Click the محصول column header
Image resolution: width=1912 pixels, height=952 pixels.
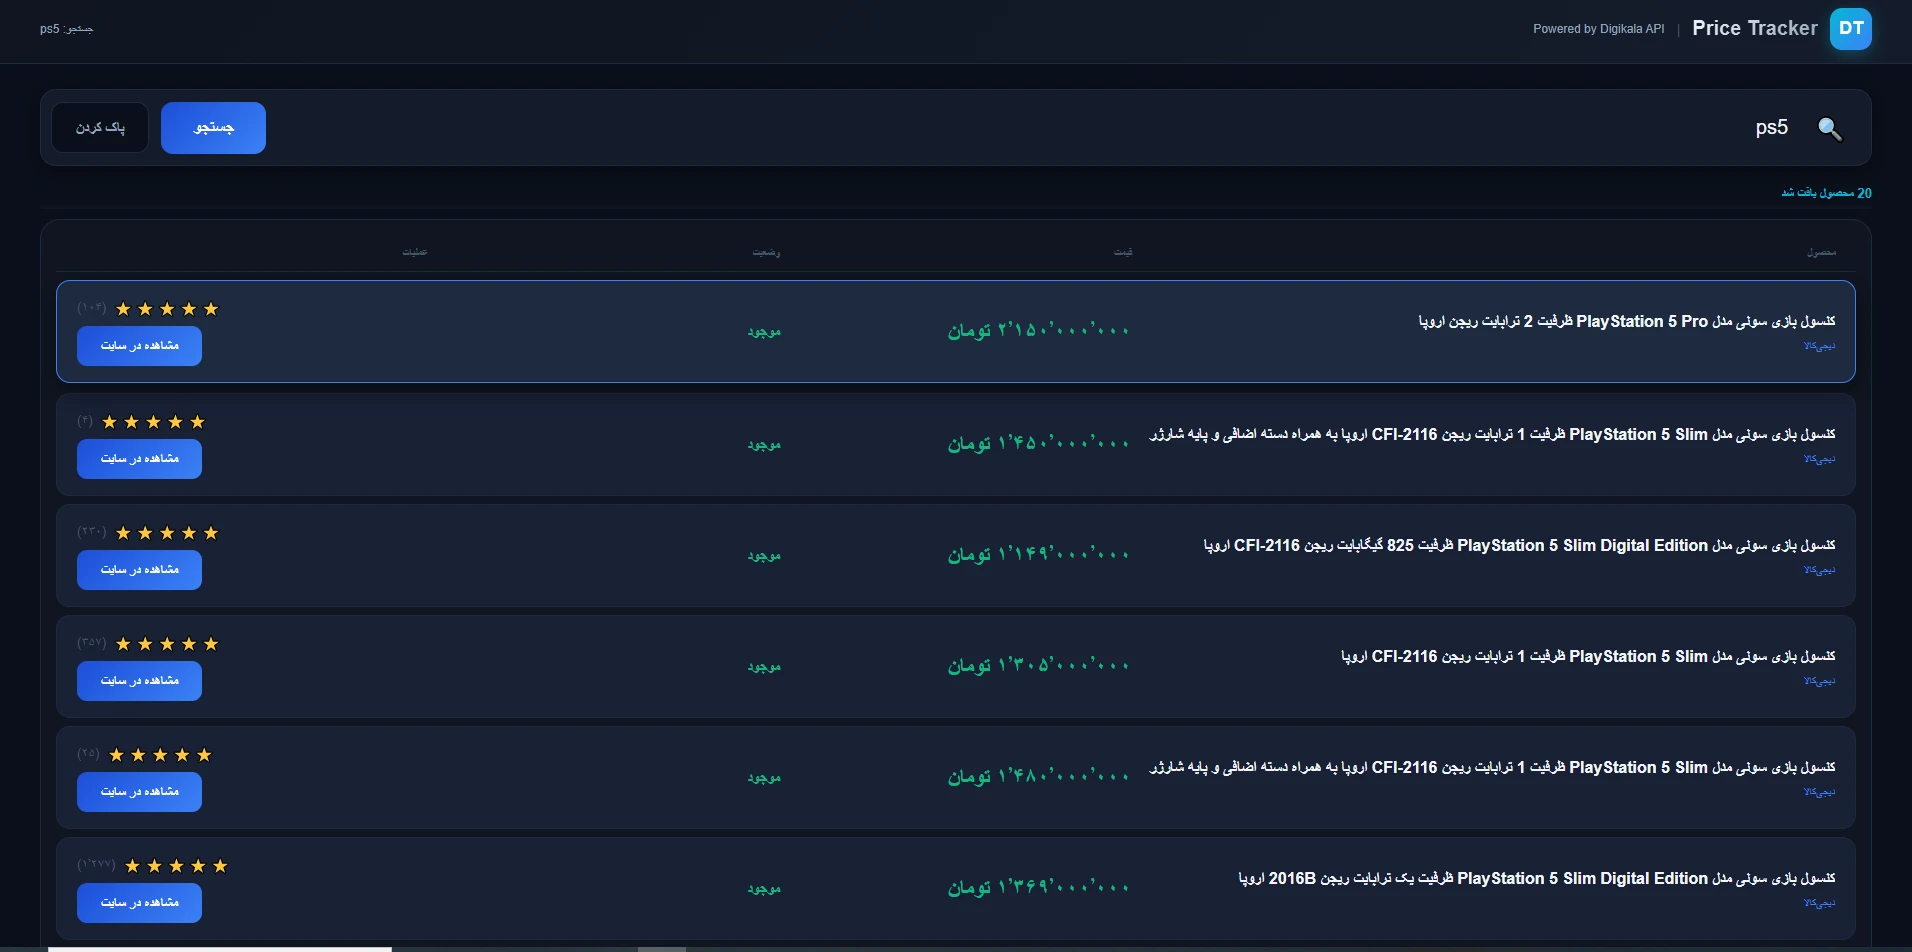(1821, 252)
